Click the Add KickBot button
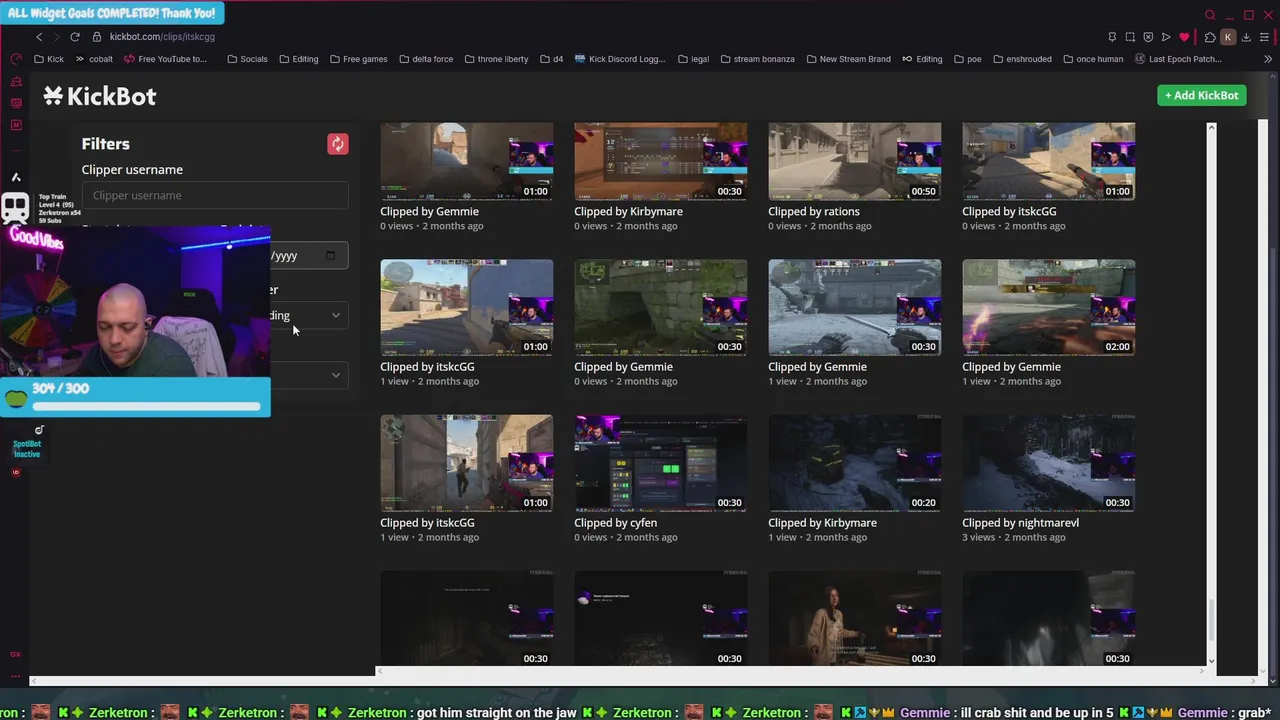This screenshot has height=720, width=1280. pyautogui.click(x=1201, y=95)
